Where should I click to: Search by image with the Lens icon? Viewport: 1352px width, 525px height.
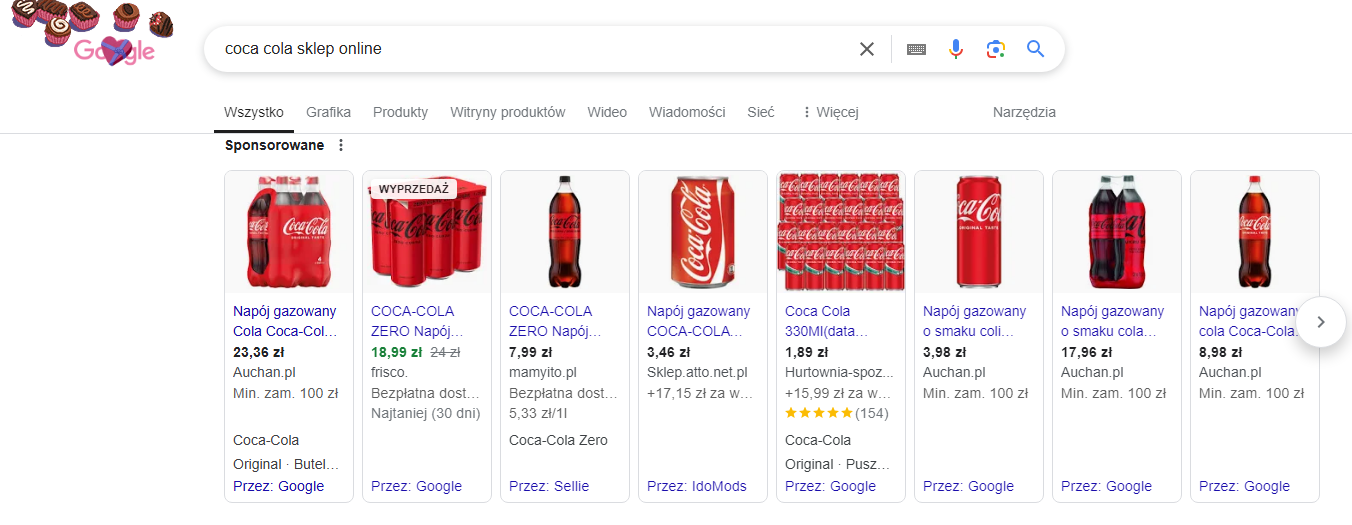(995, 49)
